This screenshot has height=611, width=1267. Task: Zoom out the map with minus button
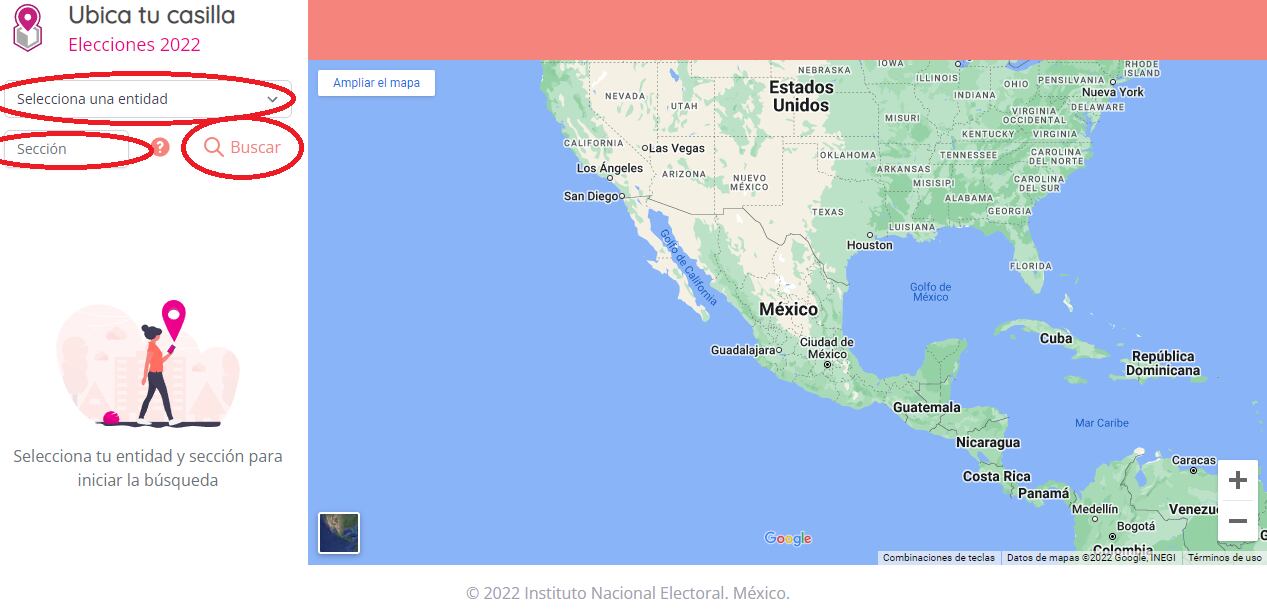(x=1237, y=521)
